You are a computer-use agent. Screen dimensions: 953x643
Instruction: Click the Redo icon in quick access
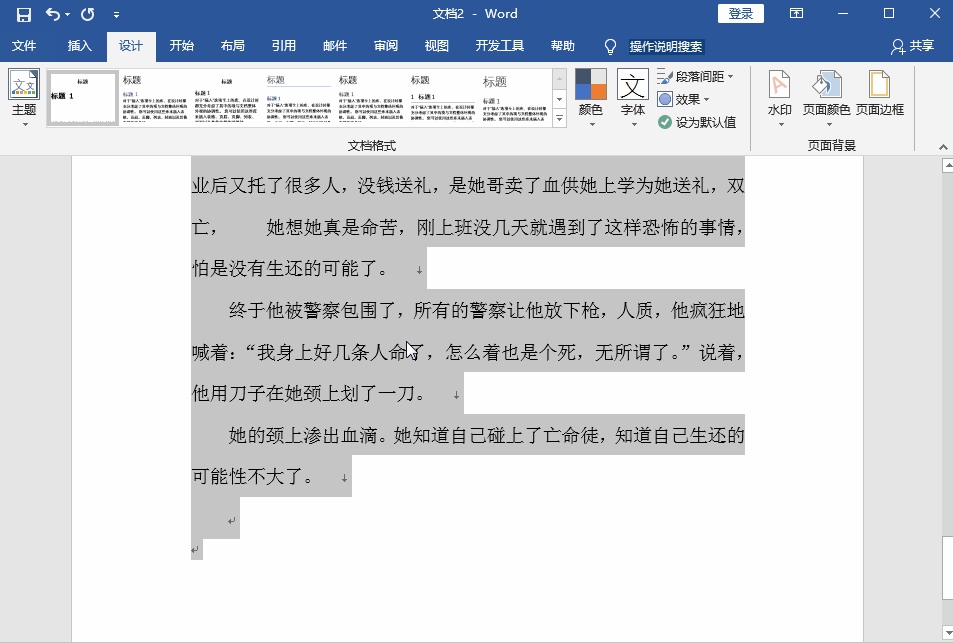point(87,14)
